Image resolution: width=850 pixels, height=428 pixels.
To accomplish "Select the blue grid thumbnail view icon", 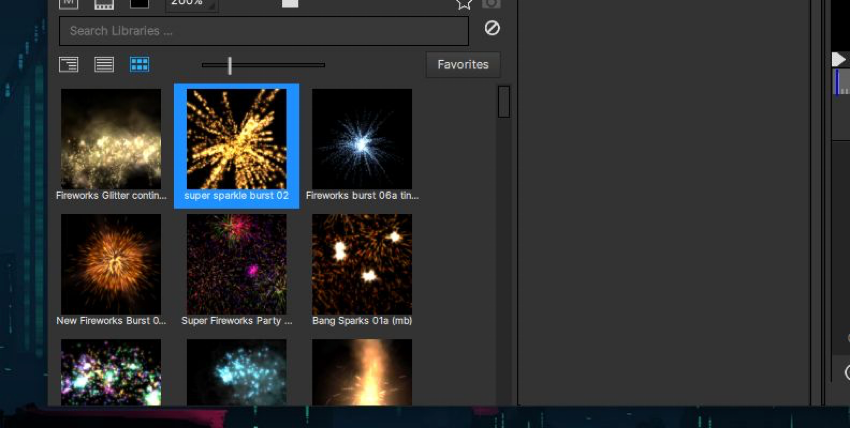I will click(x=139, y=64).
